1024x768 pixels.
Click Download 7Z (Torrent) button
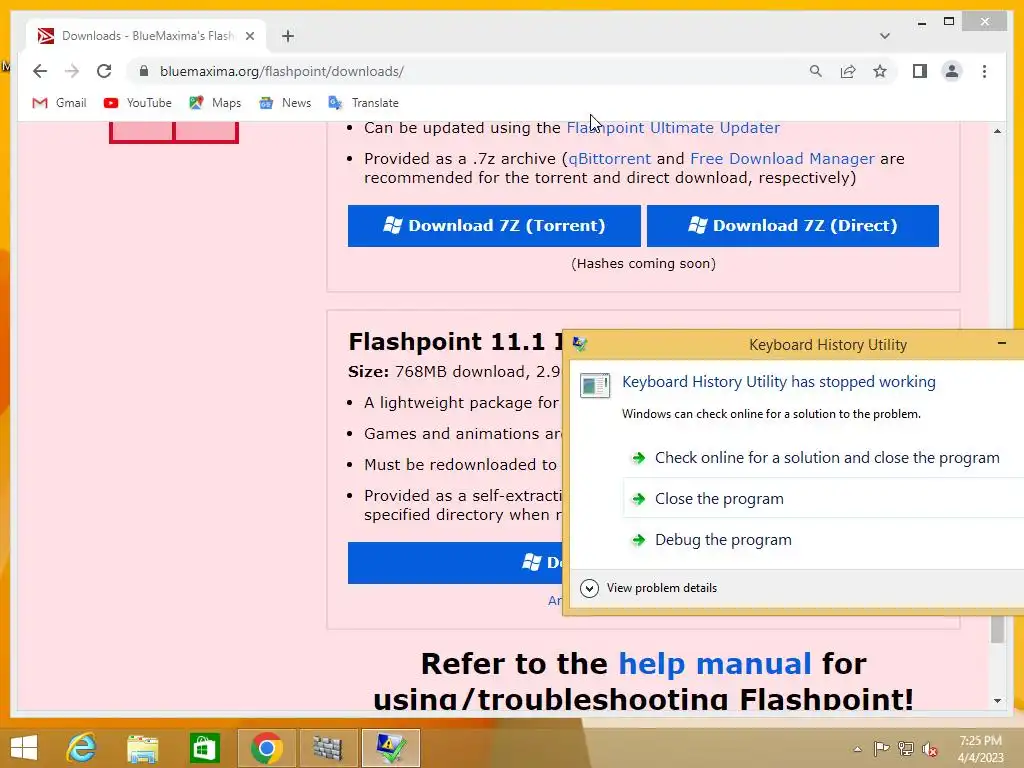click(x=494, y=226)
